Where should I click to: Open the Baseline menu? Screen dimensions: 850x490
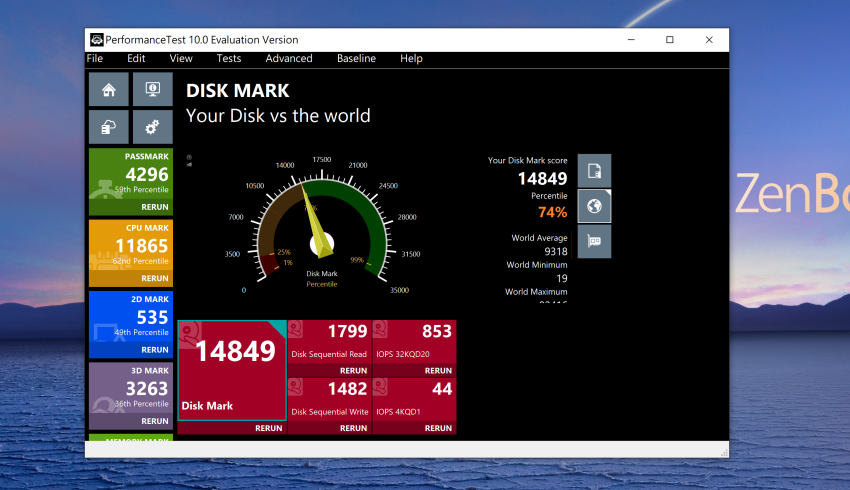point(356,59)
